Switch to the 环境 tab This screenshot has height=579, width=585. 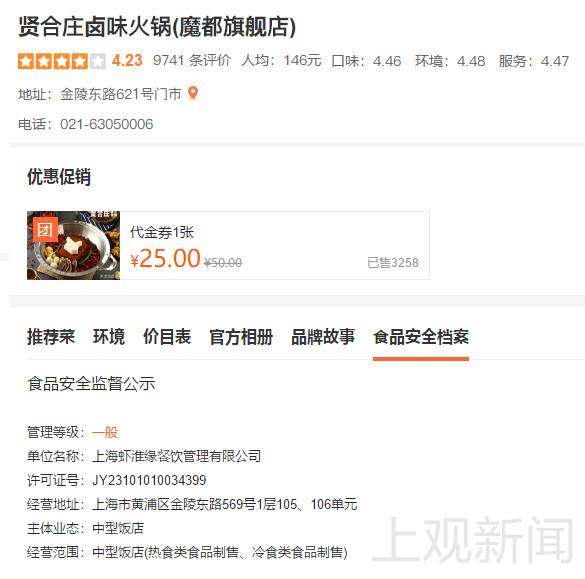click(109, 337)
